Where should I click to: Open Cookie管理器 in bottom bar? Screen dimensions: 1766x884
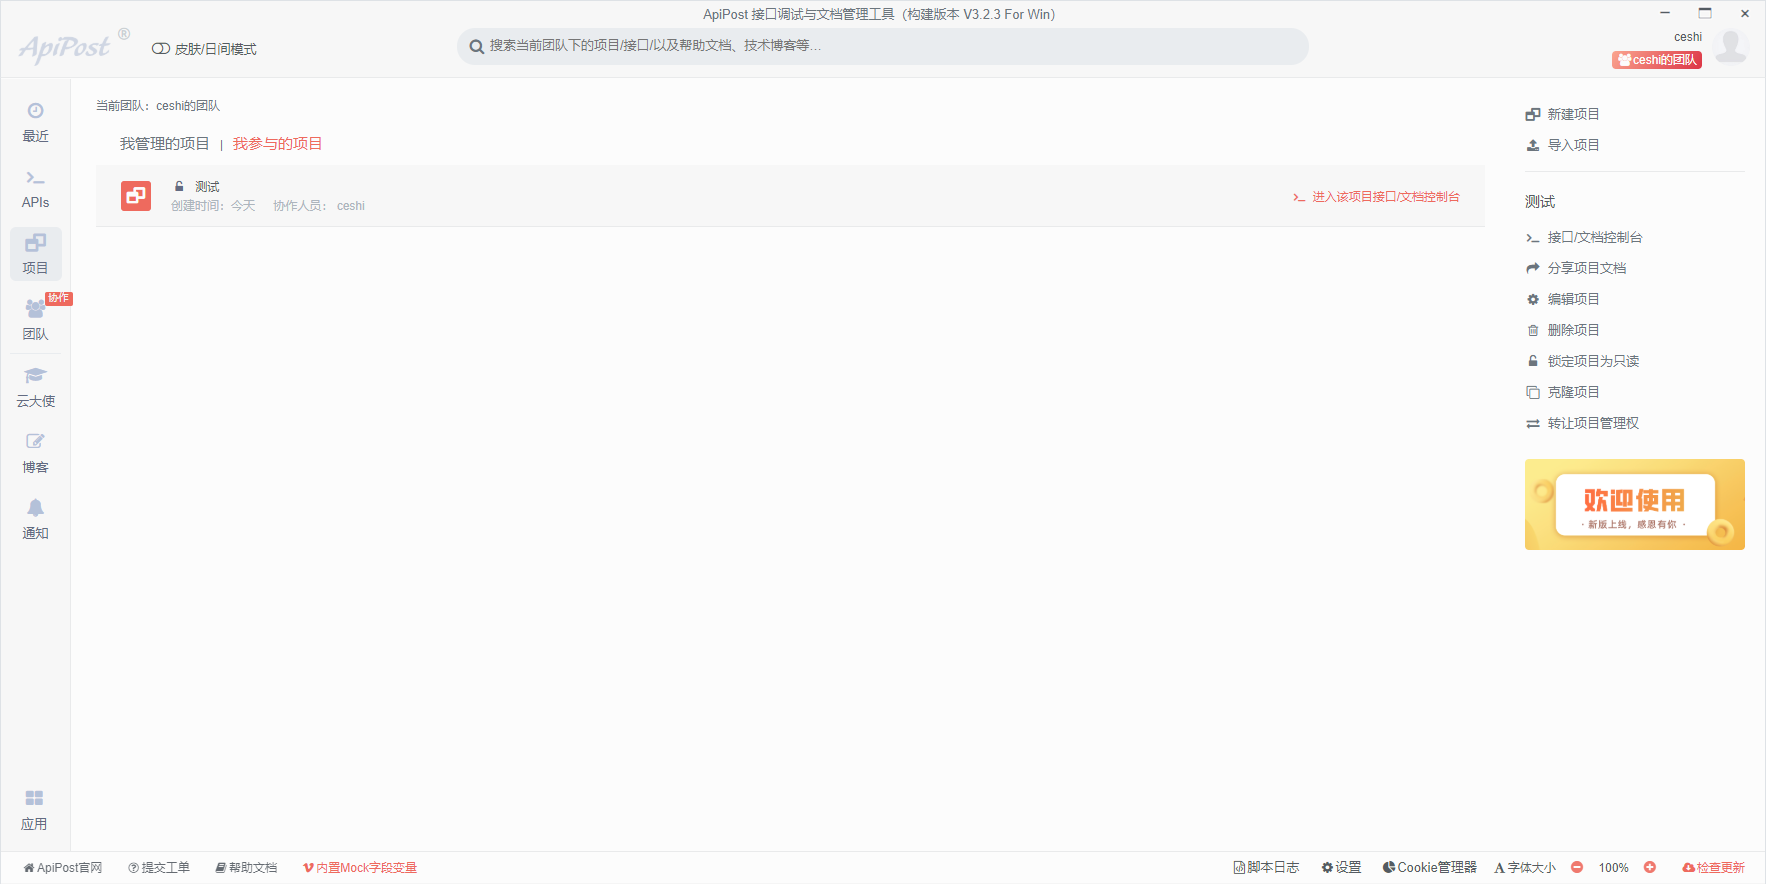[1429, 868]
